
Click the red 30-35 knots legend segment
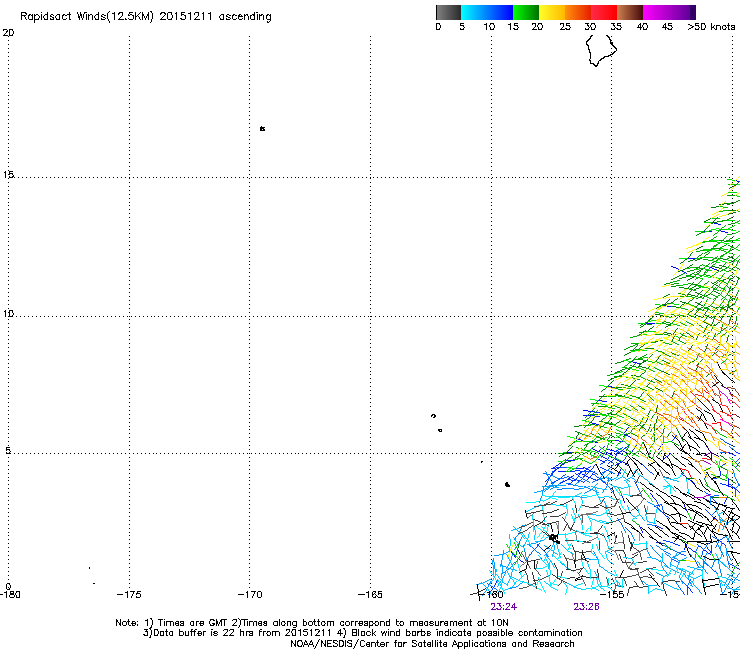tap(604, 12)
